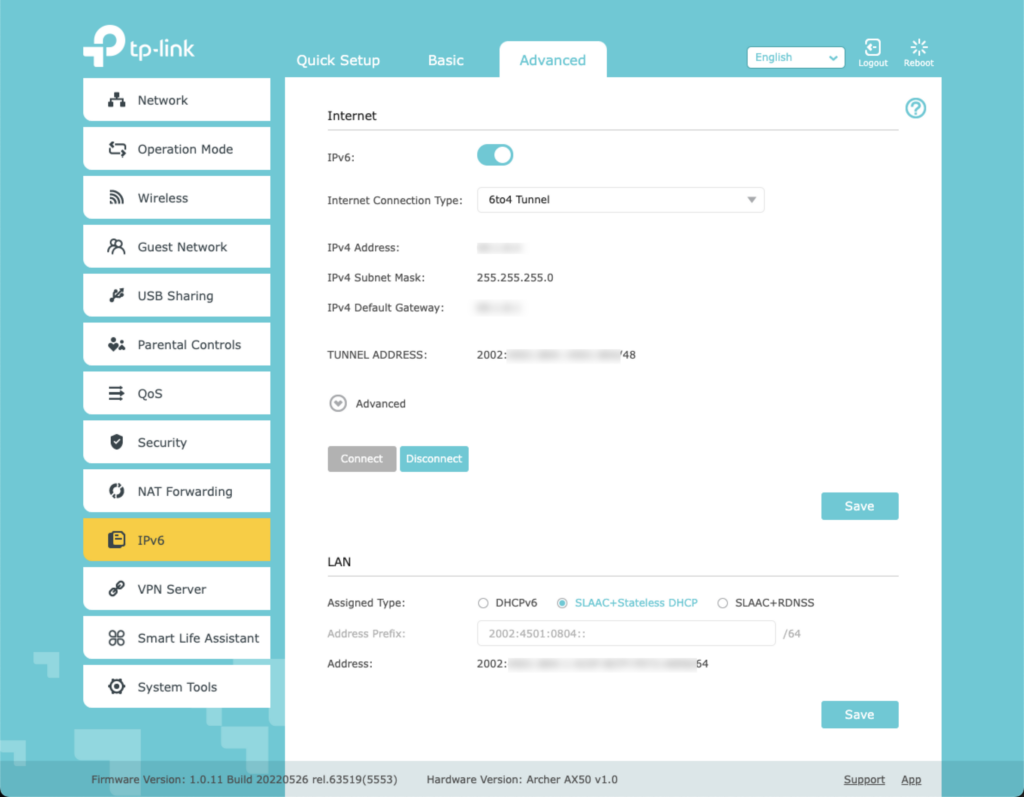Save the LAN section settings
1024x797 pixels.
click(x=859, y=715)
